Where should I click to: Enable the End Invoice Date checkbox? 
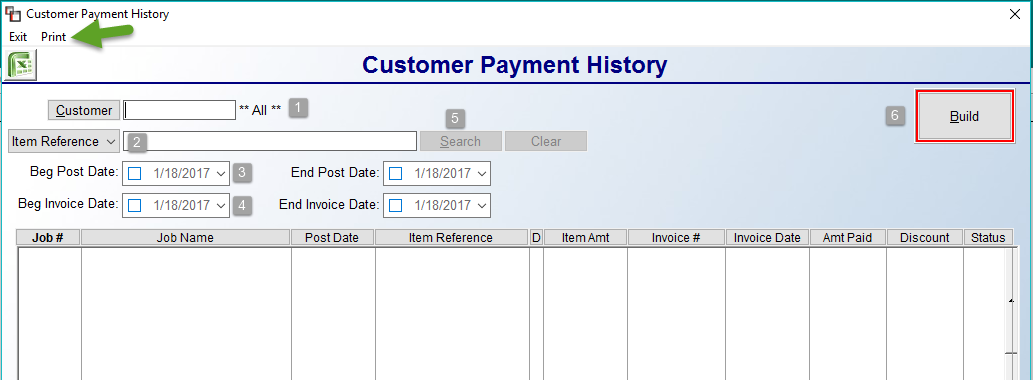click(395, 205)
